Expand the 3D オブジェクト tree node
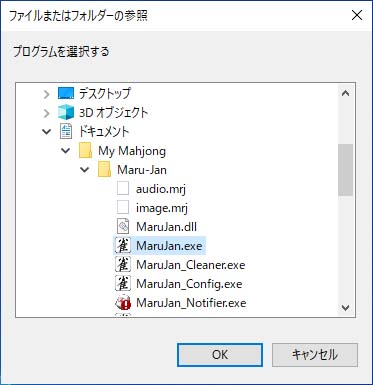373x385 pixels. pos(47,113)
